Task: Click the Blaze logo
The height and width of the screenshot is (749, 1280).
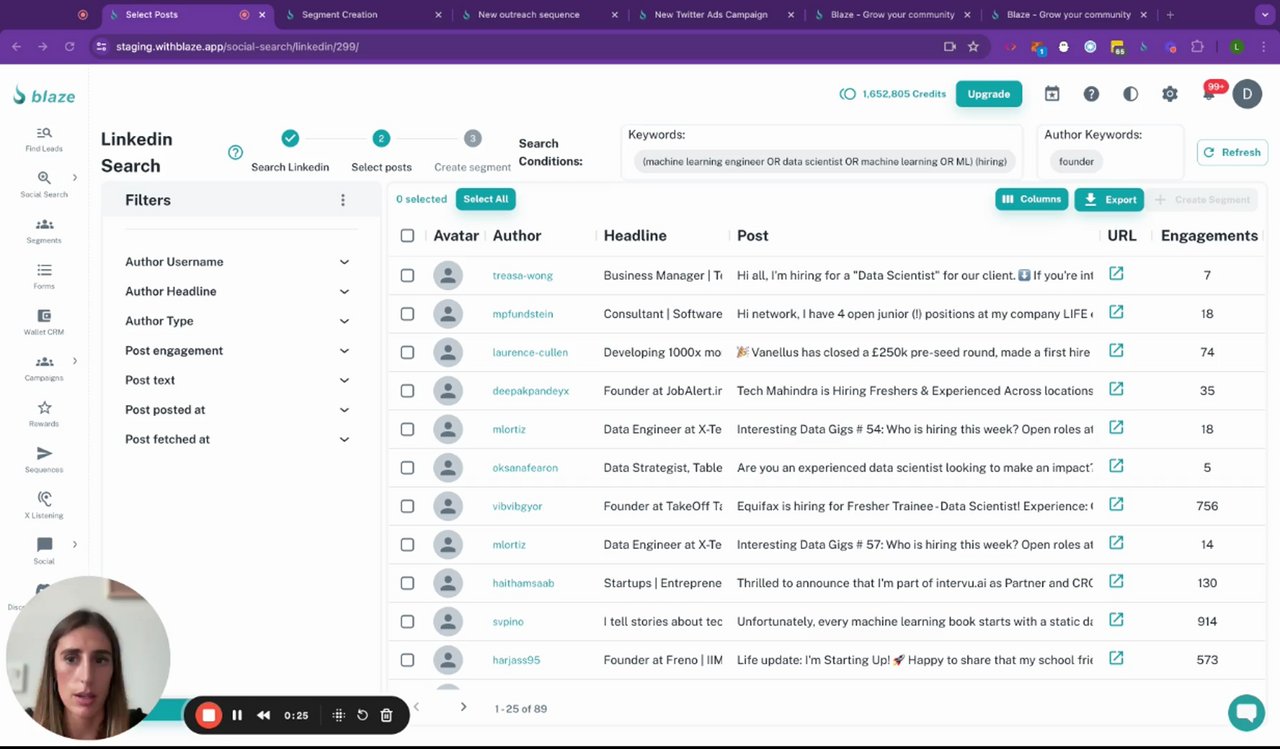Action: point(44,96)
